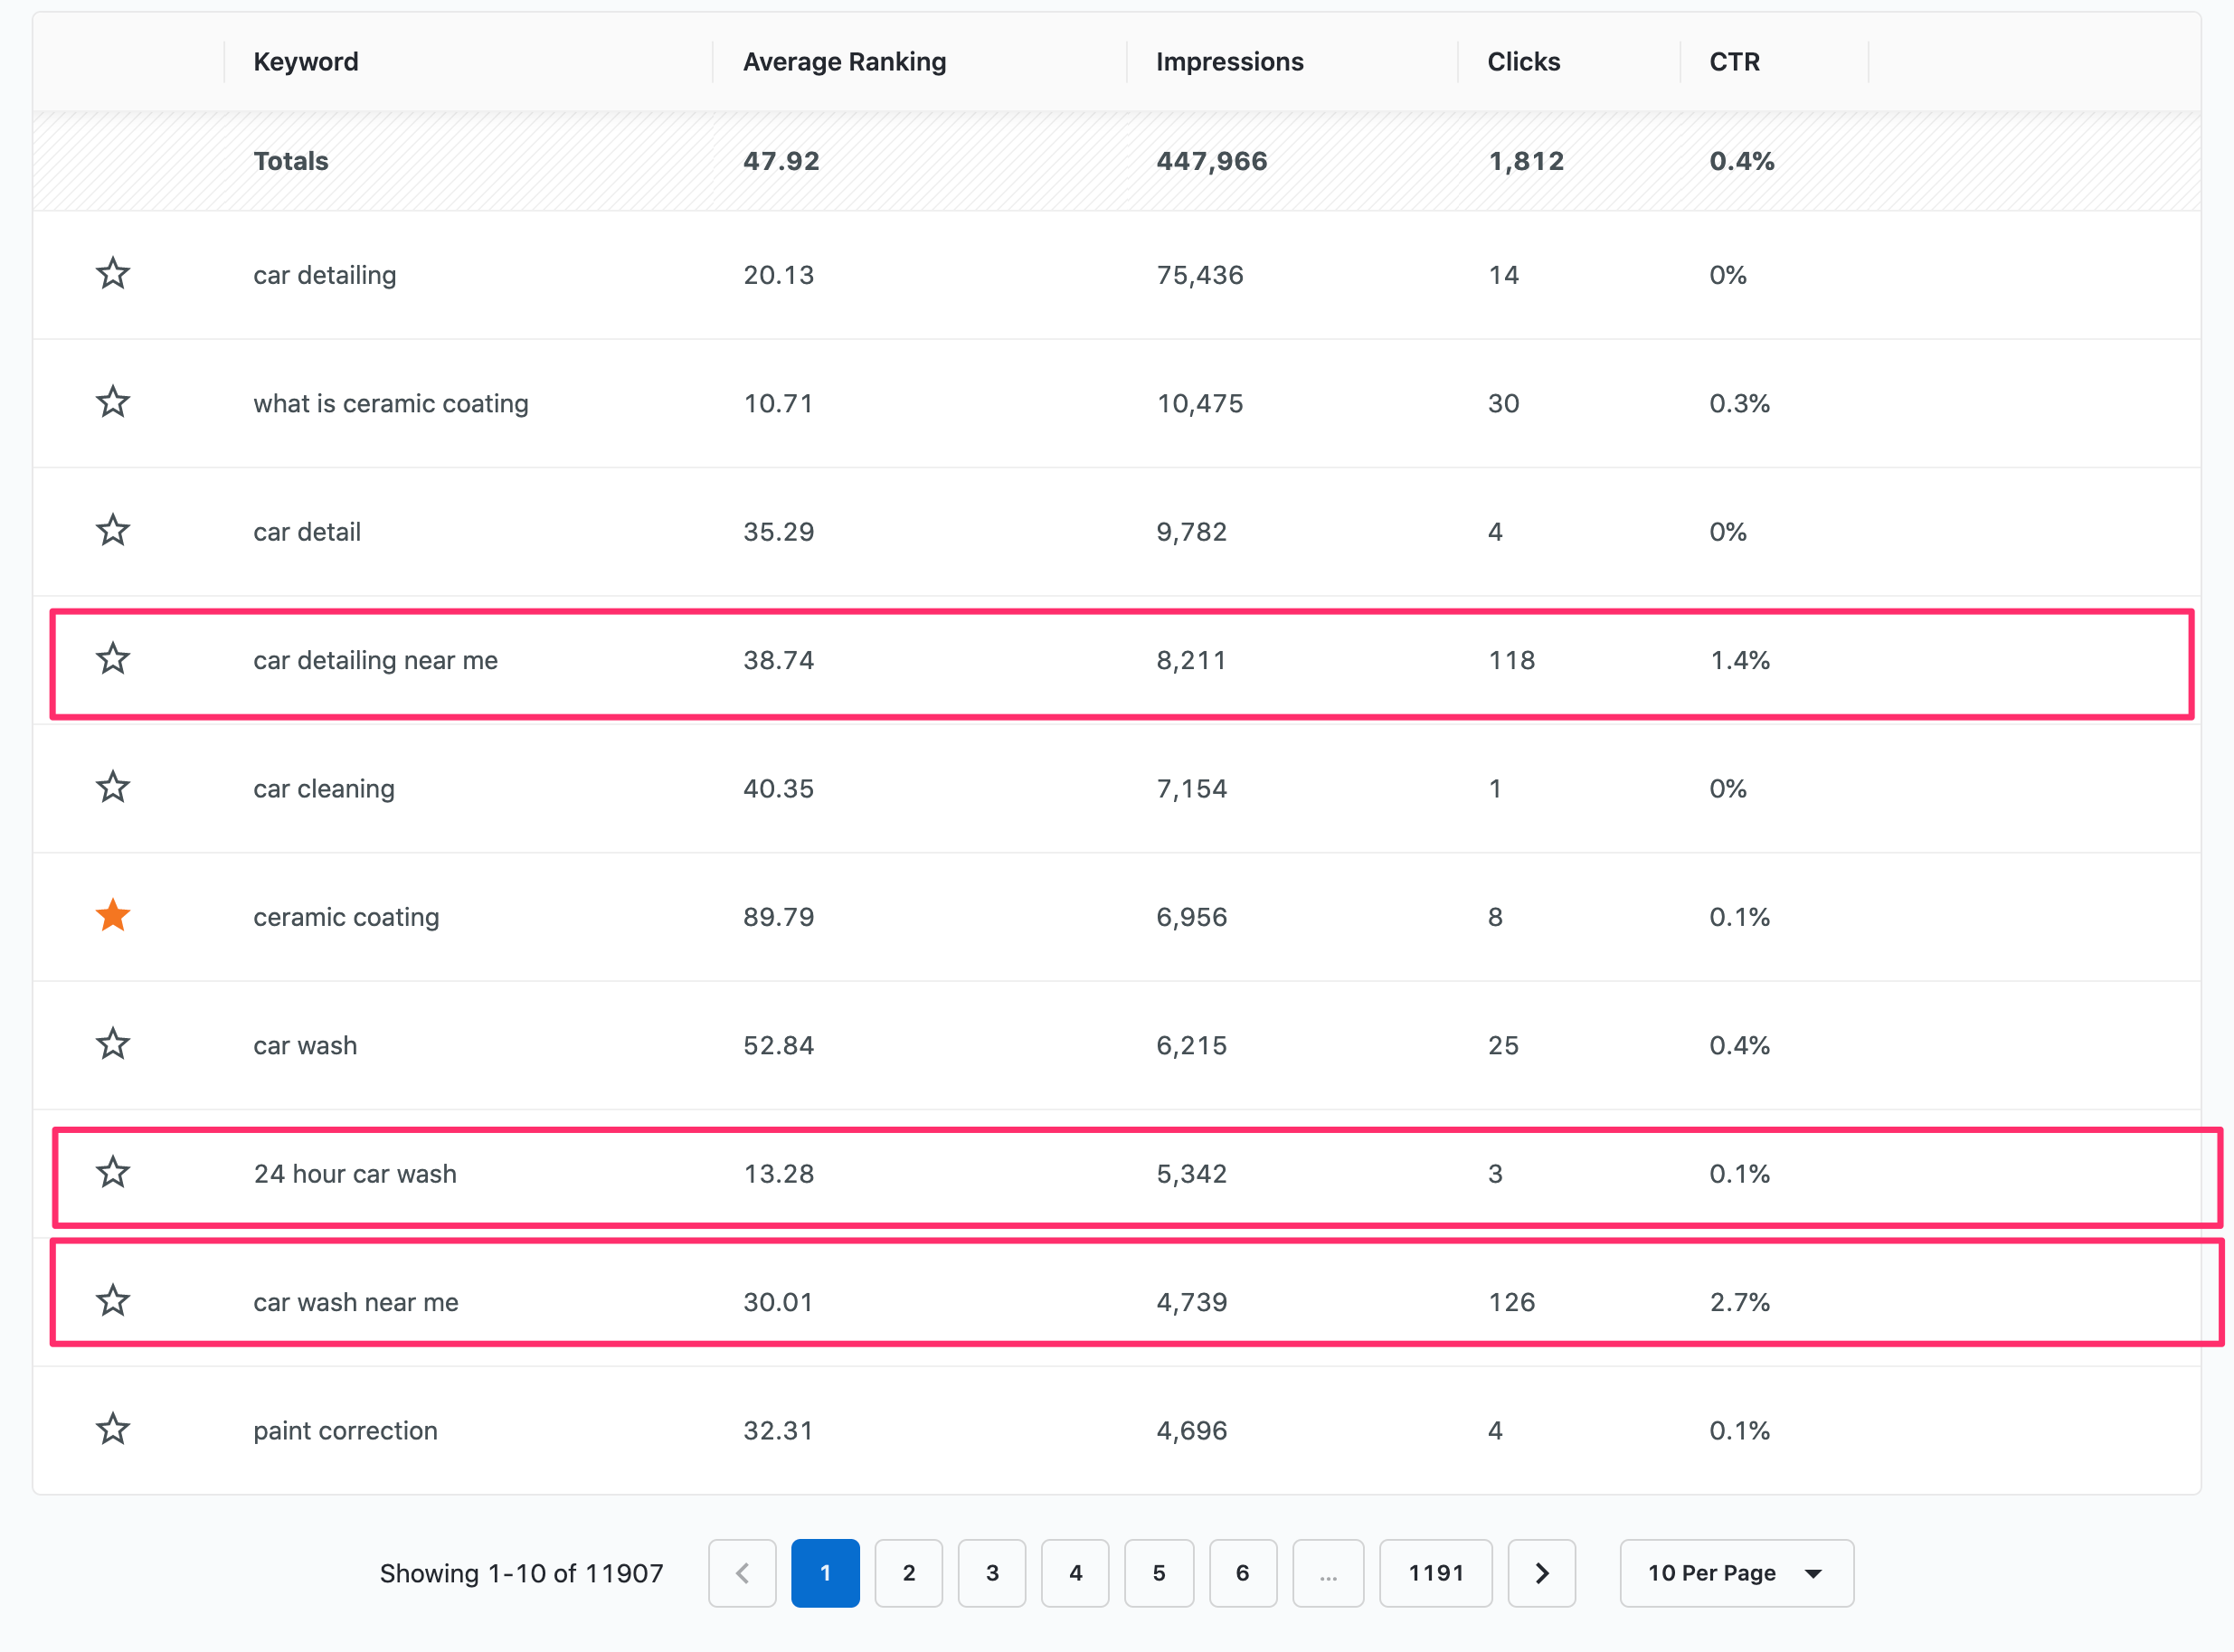
Task: Sort table by CTR column header
Action: coord(1734,62)
